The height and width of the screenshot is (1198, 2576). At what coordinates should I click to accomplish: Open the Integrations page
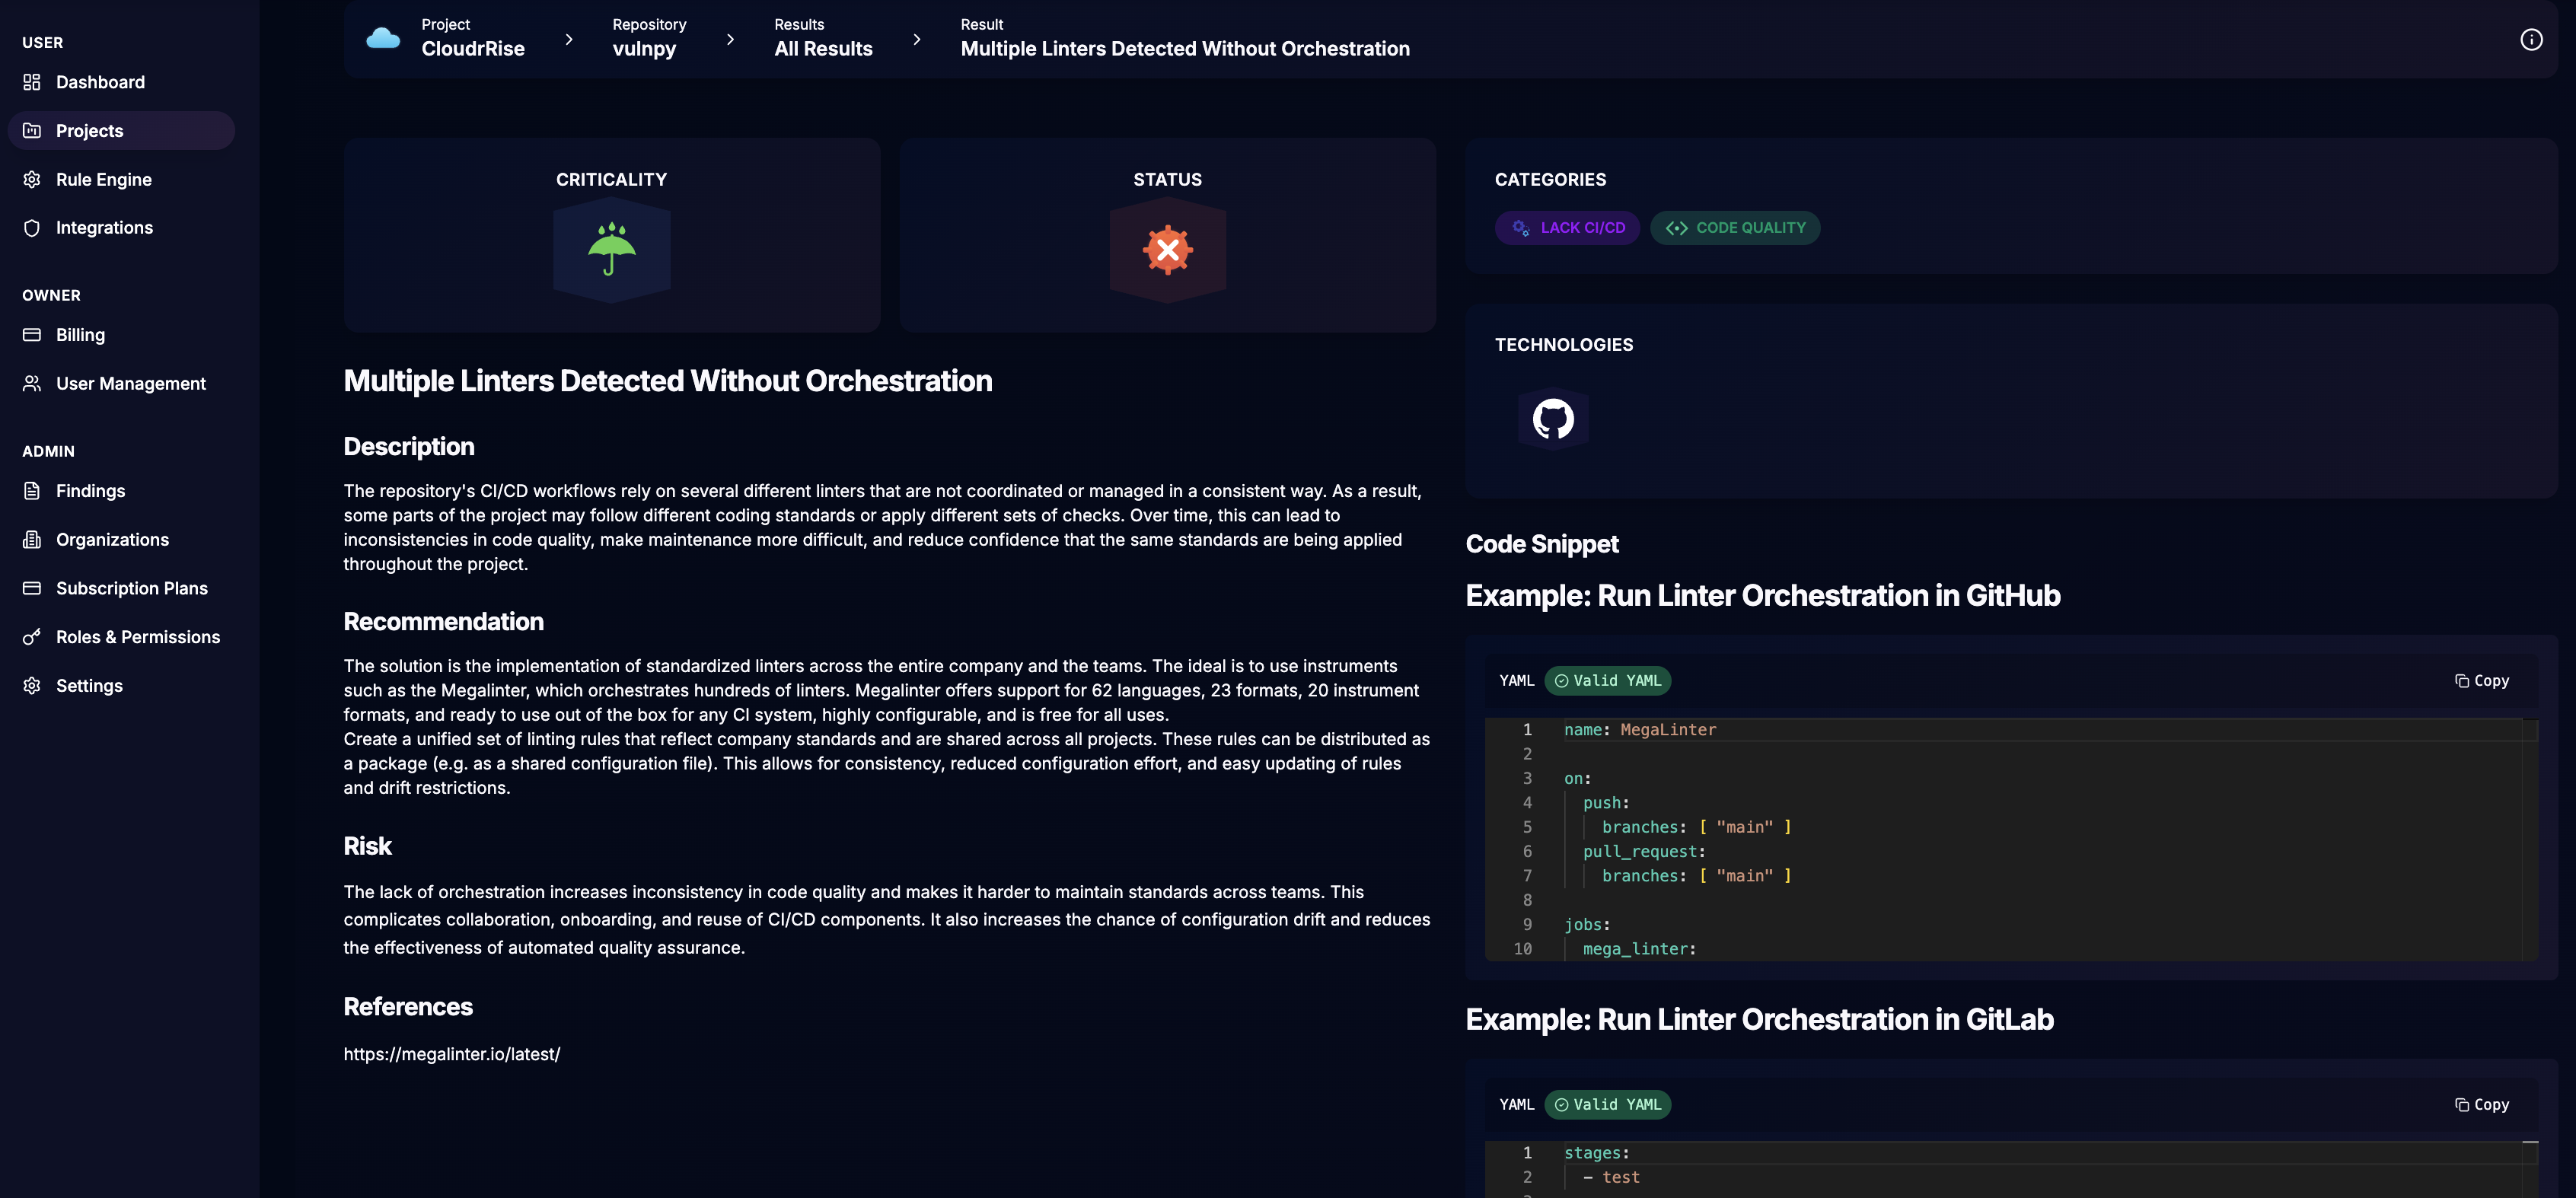[x=105, y=227]
